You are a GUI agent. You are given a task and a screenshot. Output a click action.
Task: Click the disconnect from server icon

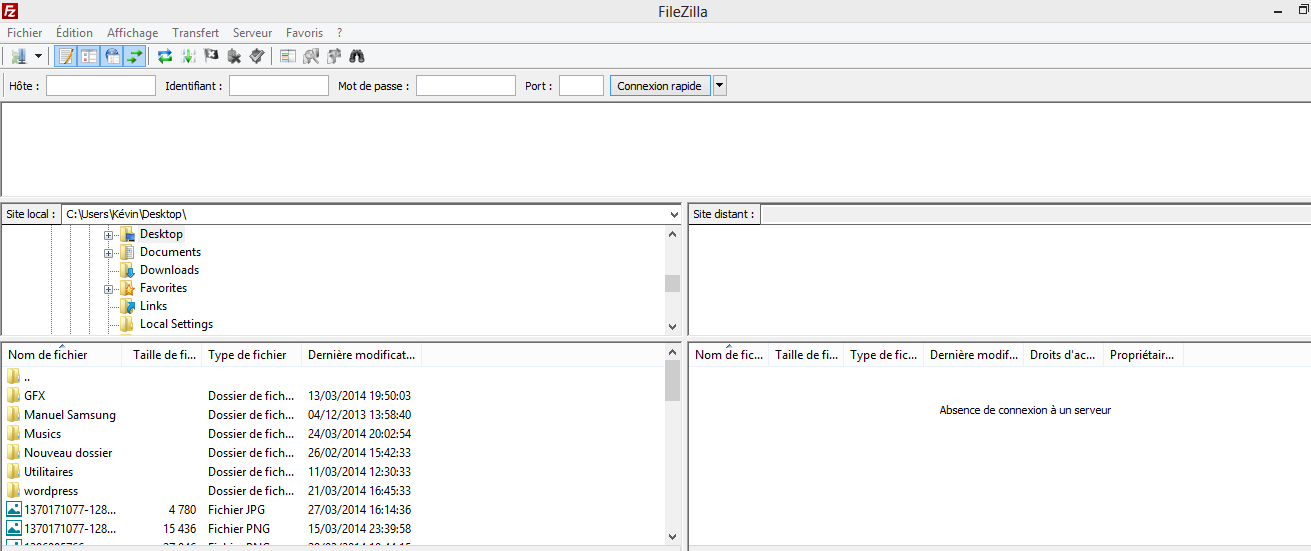pos(234,56)
